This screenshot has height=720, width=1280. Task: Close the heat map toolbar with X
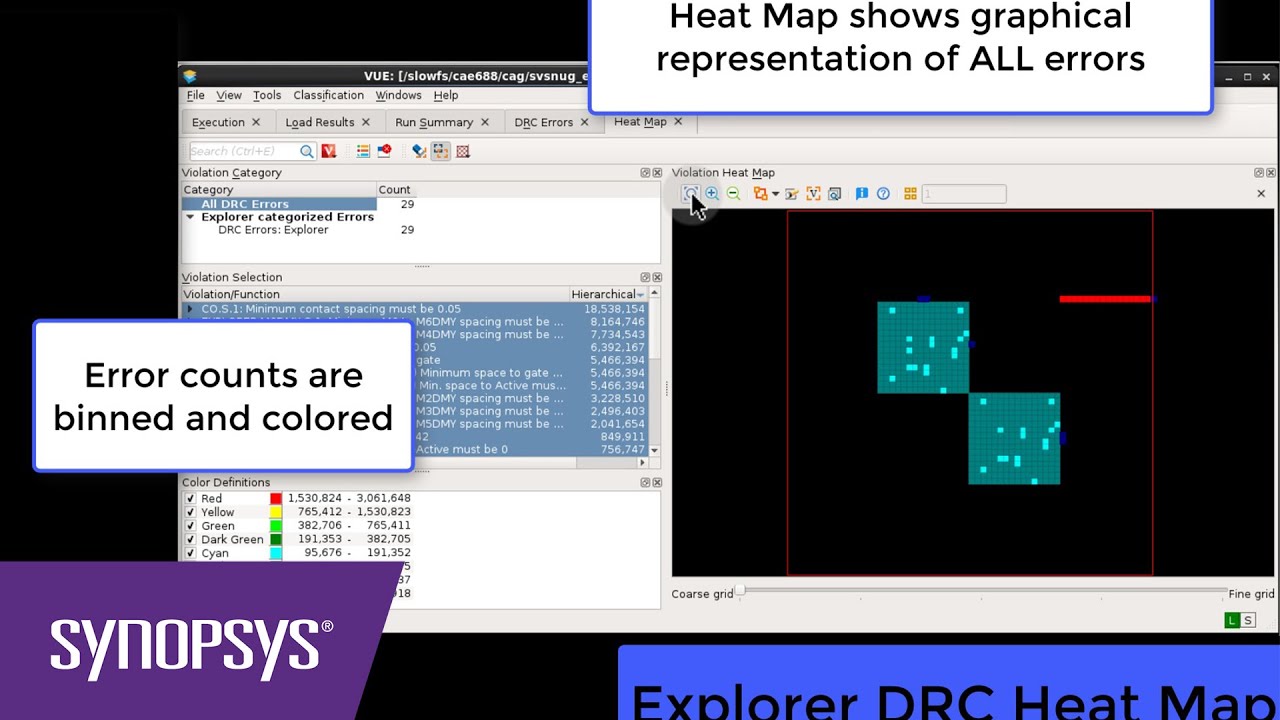[1261, 194]
